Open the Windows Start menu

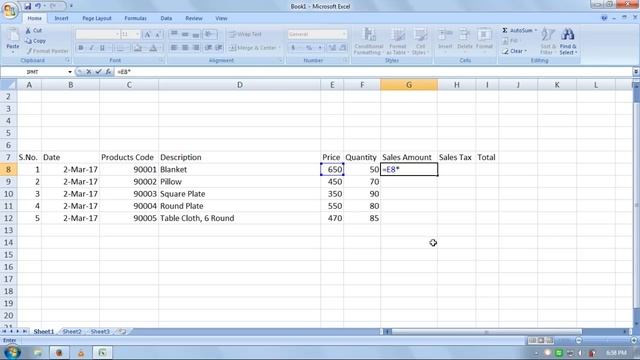(x=12, y=352)
